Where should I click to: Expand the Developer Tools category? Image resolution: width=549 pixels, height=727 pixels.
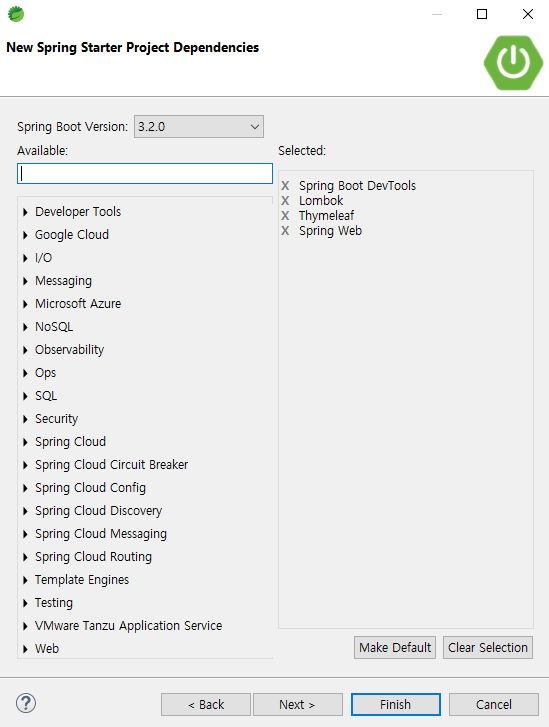25,212
